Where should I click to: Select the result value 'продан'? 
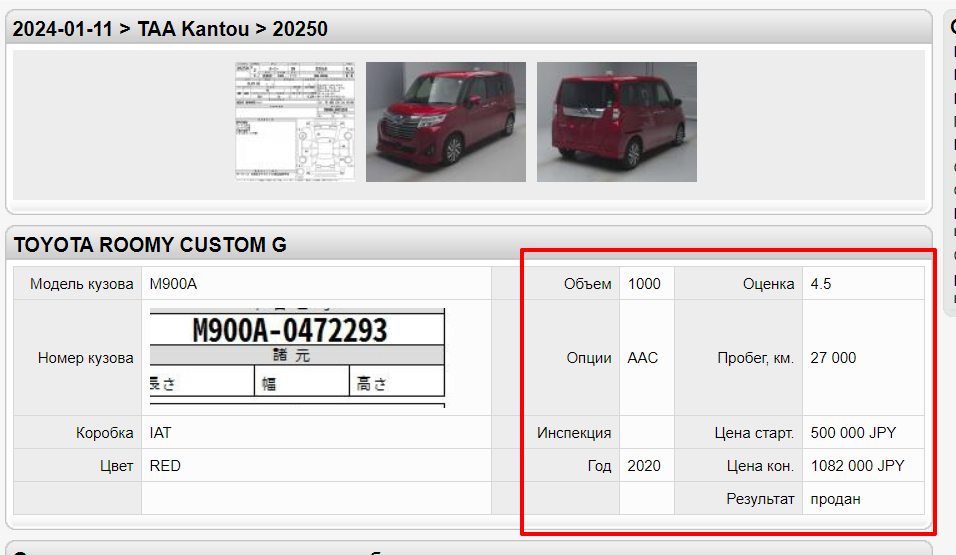[835, 499]
